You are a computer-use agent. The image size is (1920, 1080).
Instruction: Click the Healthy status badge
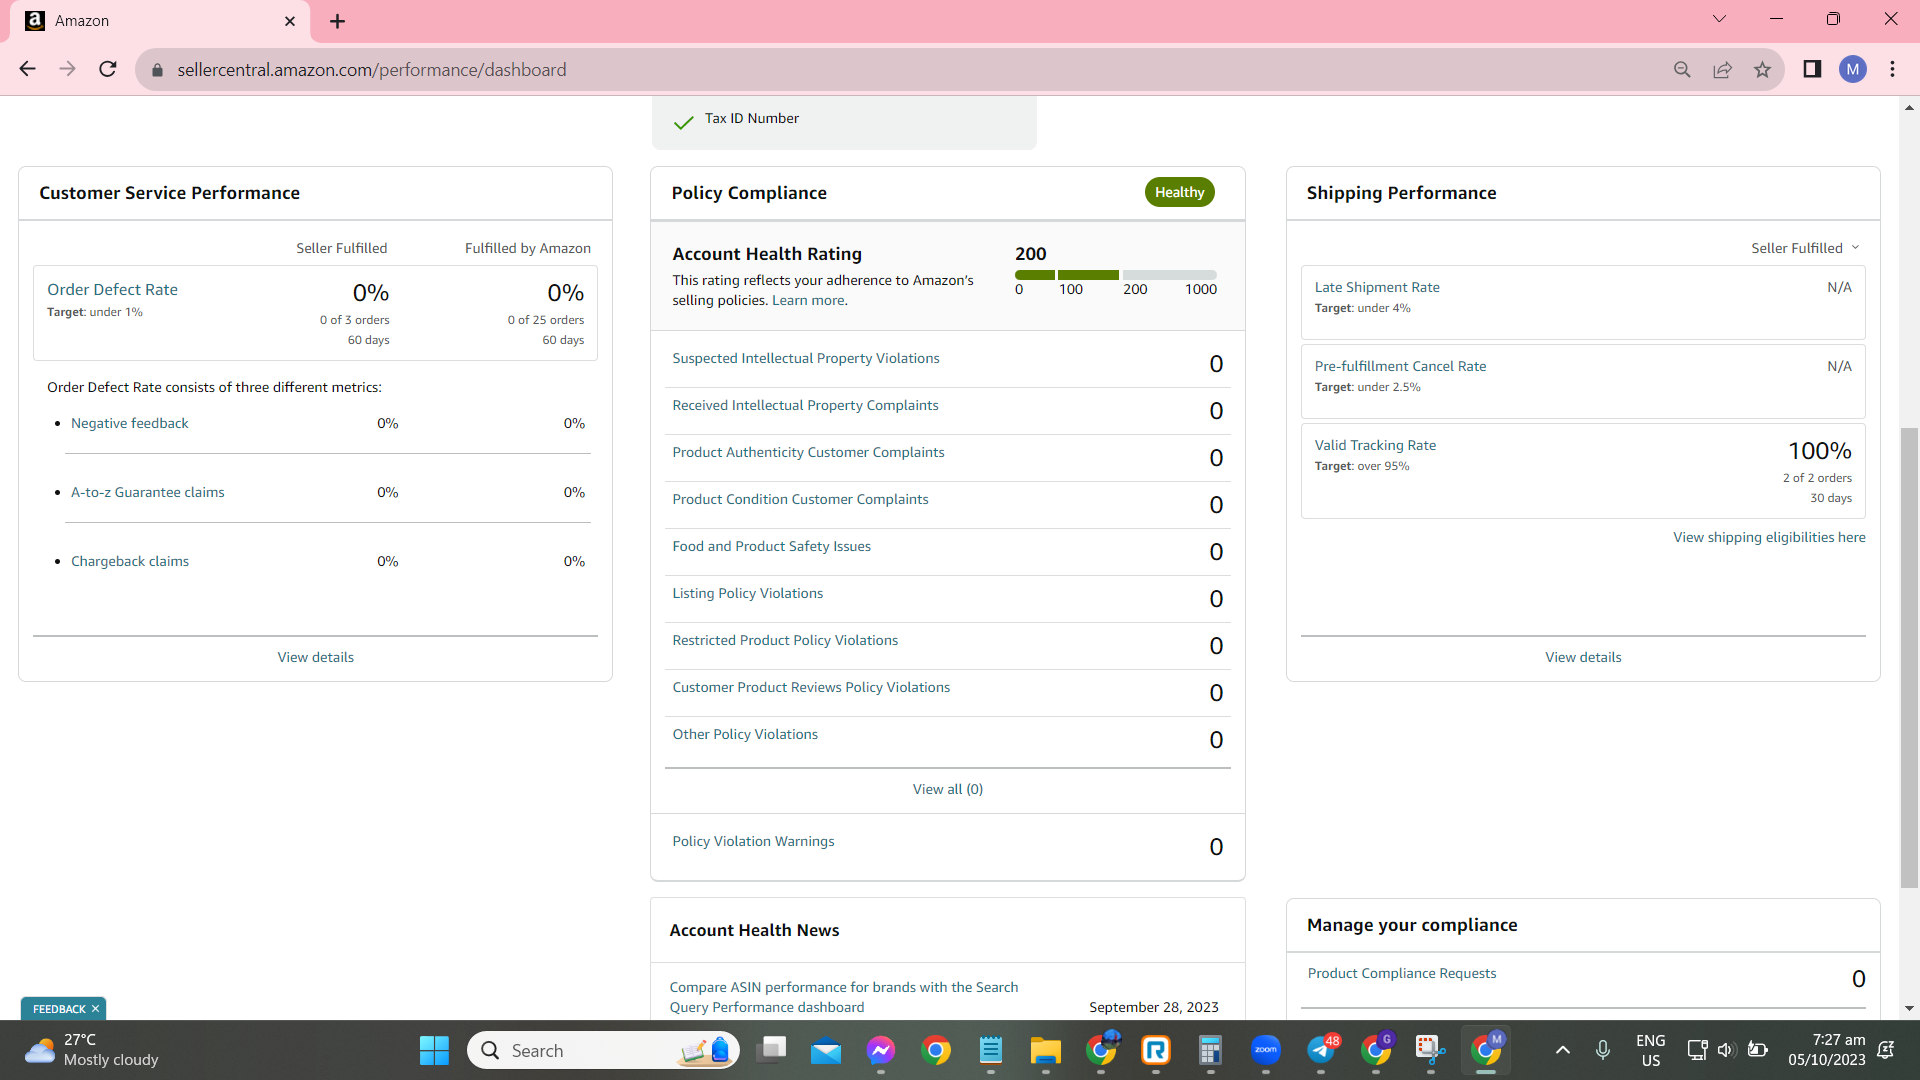coord(1180,192)
